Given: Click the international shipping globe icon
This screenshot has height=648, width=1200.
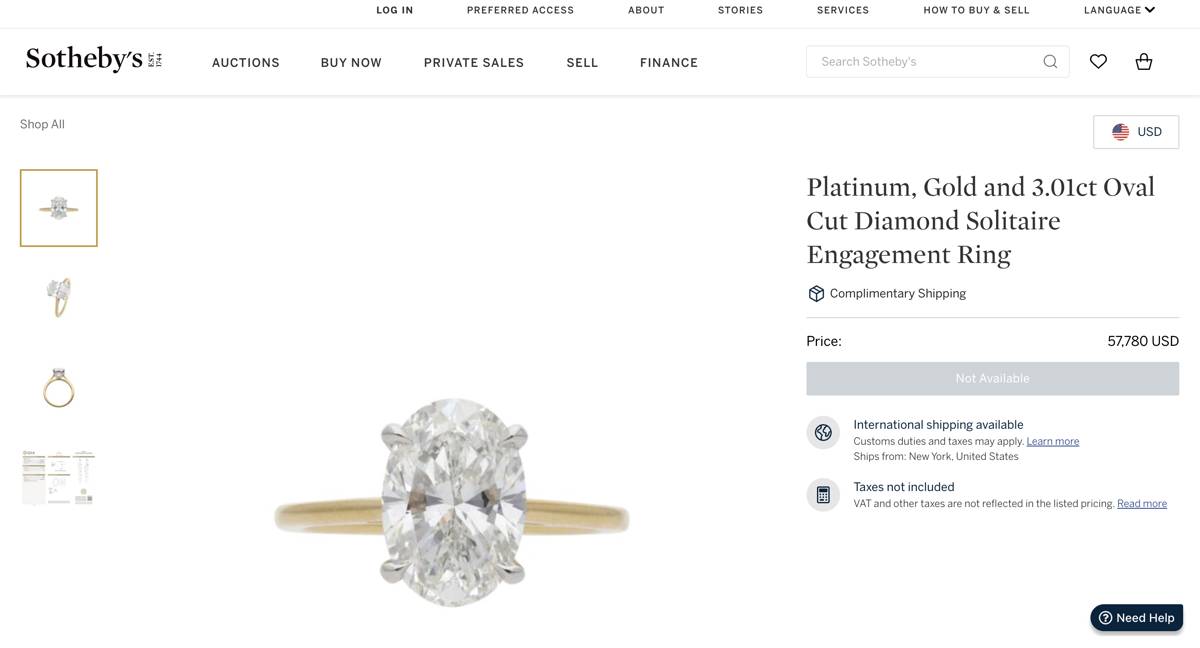Looking at the screenshot, I should [823, 433].
